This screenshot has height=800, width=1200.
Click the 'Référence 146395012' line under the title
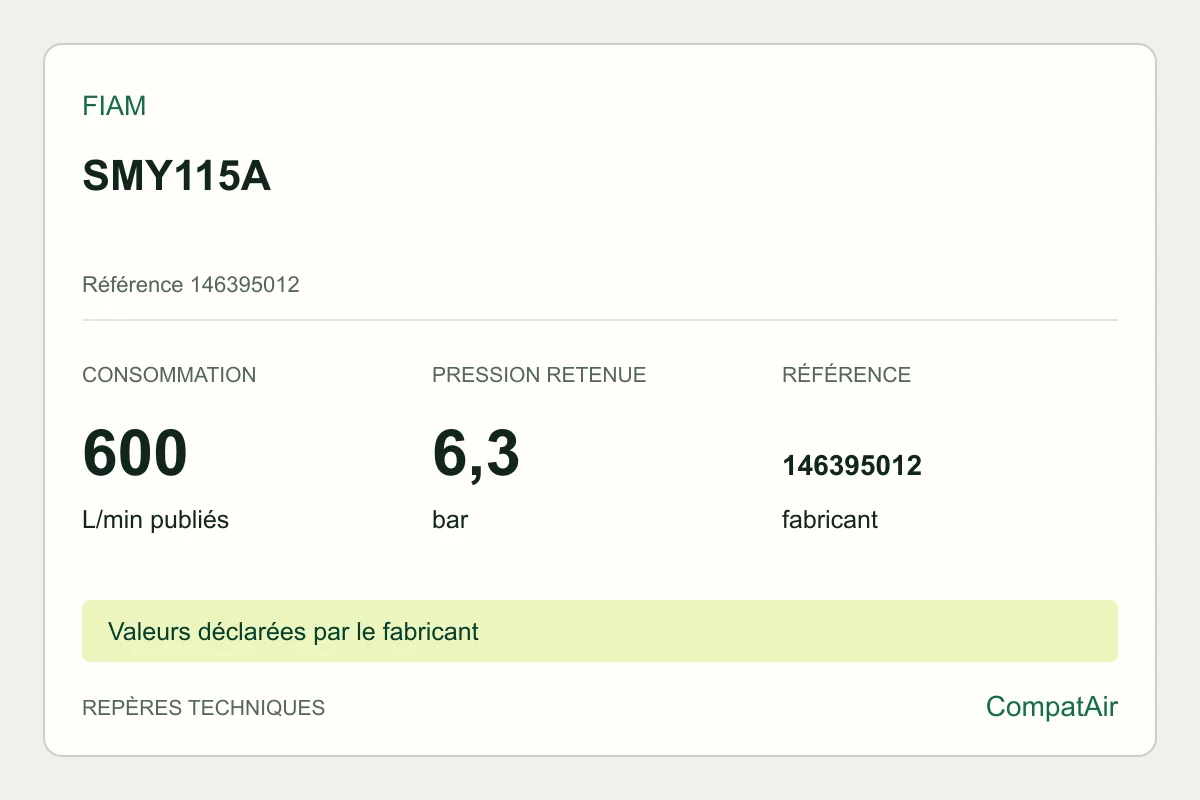coord(191,285)
